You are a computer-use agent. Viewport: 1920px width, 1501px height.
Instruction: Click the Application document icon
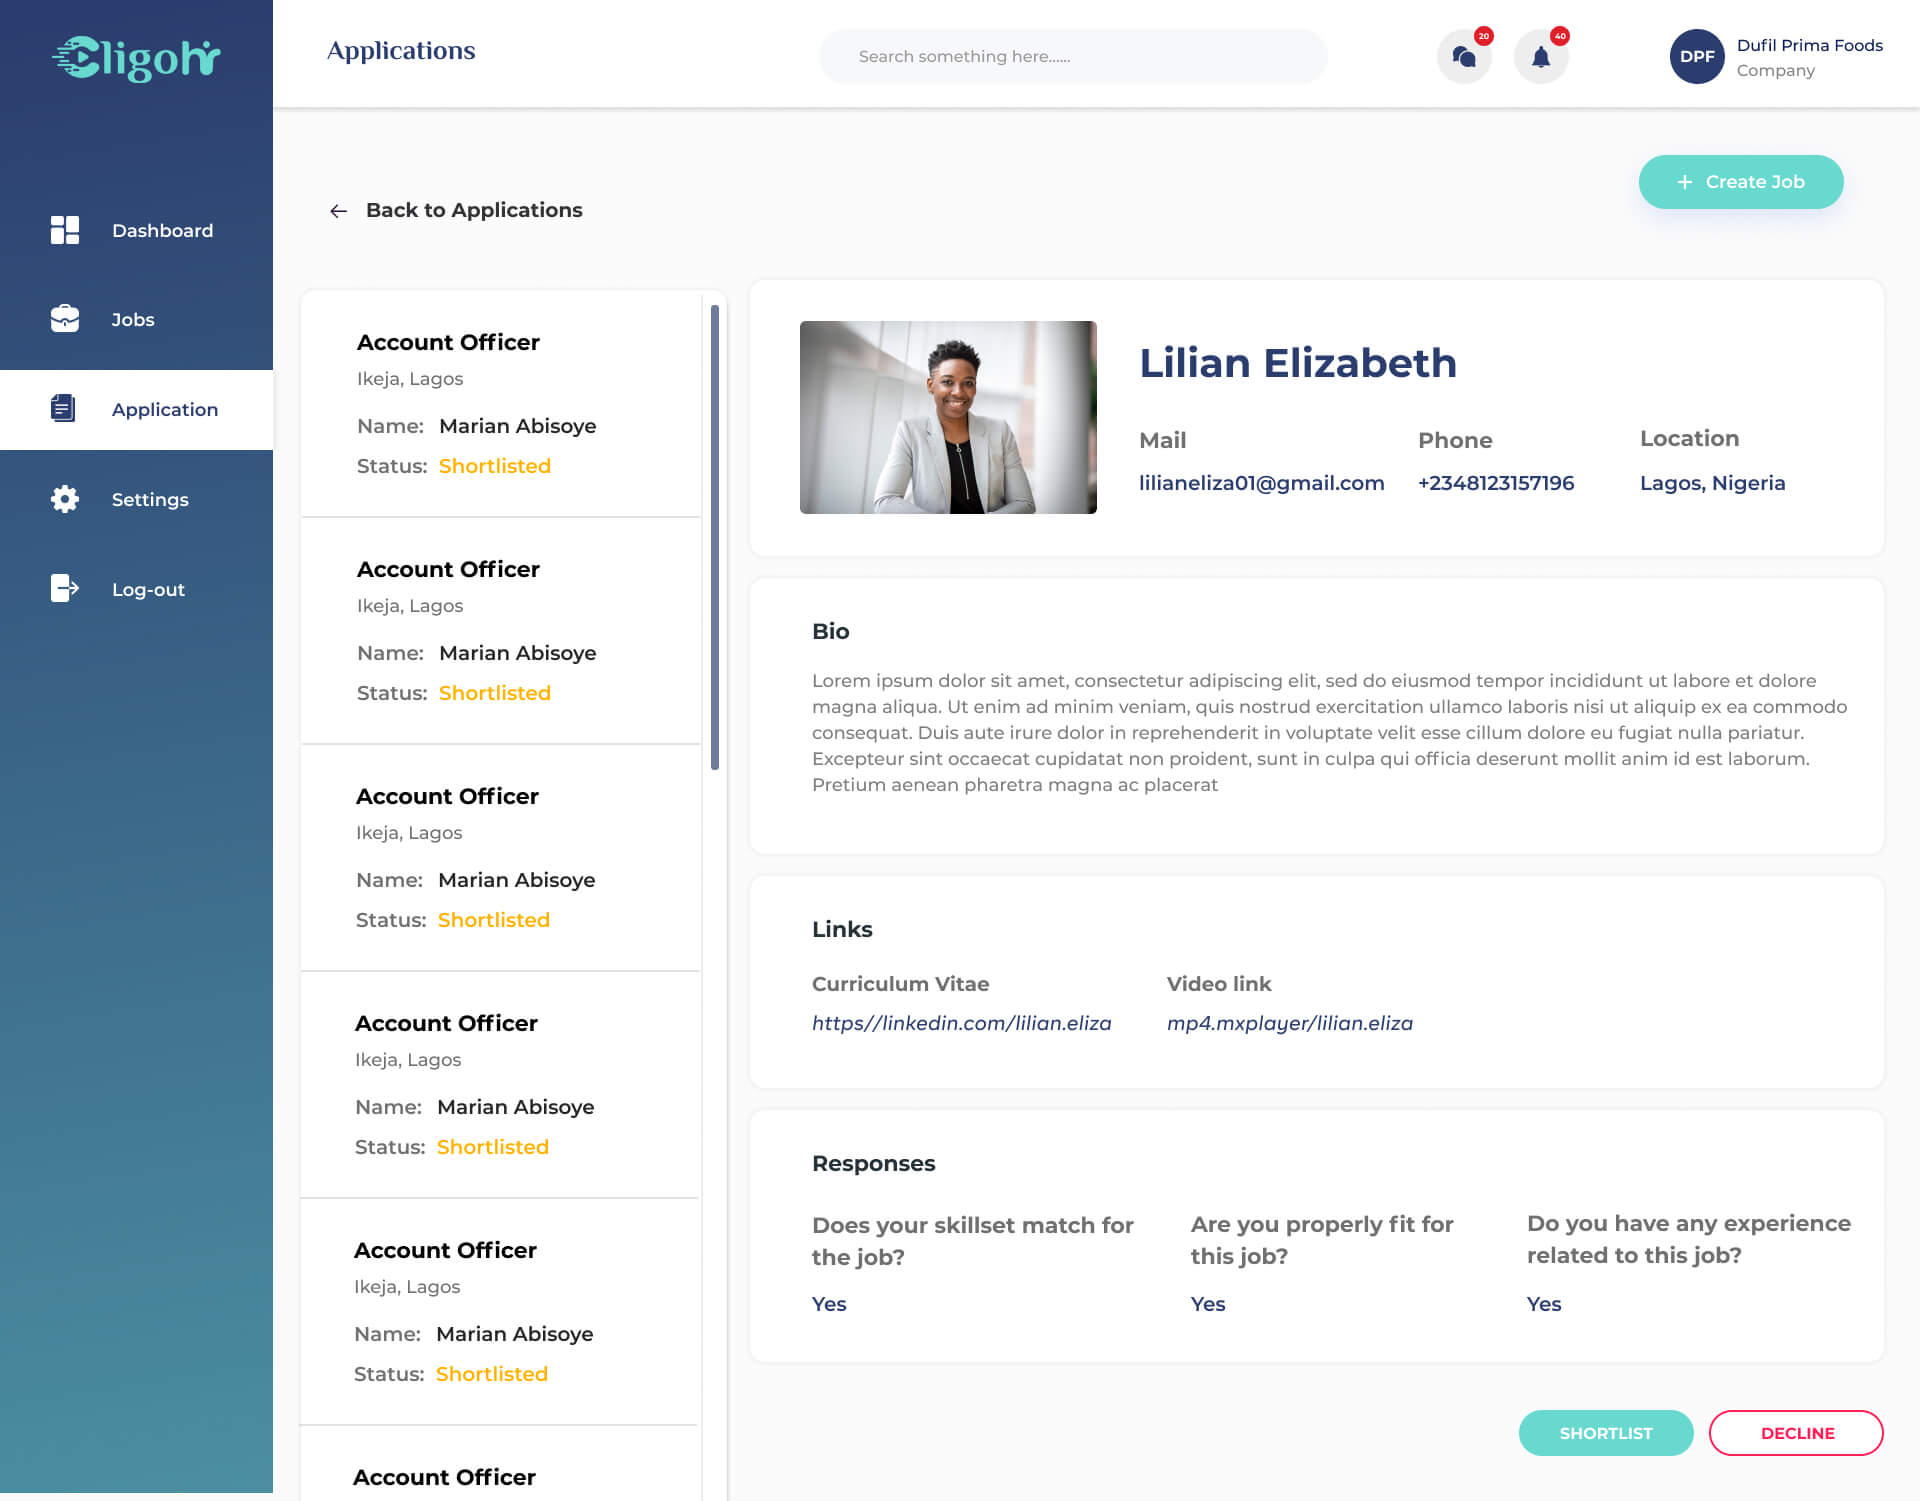63,408
